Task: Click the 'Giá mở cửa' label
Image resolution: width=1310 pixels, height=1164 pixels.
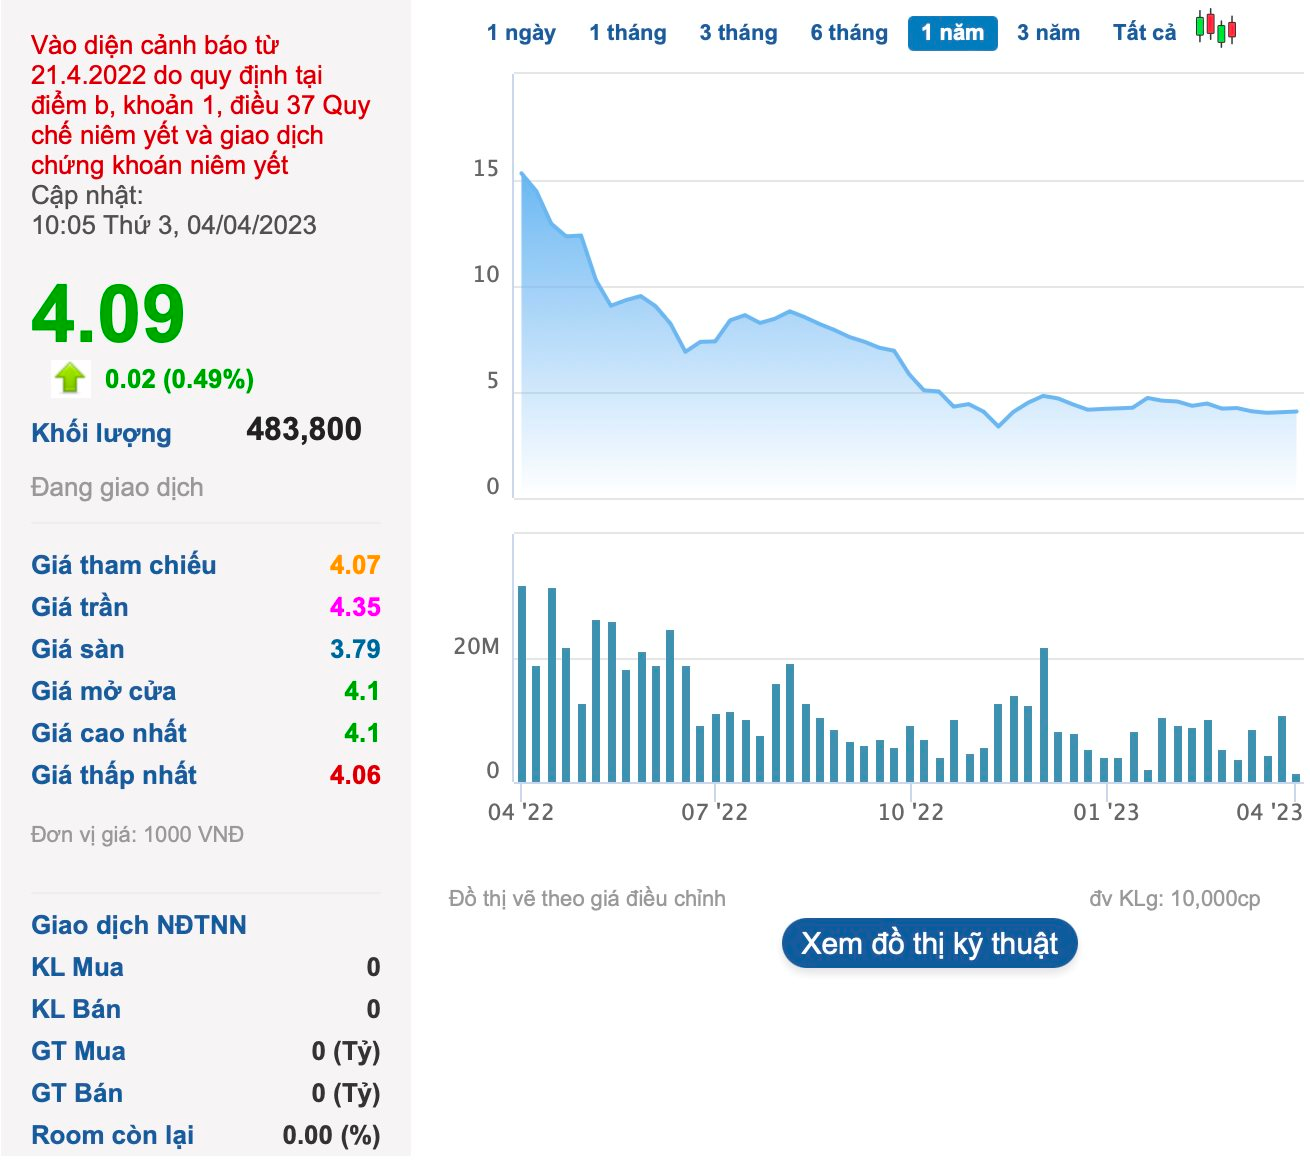Action: coord(103,691)
